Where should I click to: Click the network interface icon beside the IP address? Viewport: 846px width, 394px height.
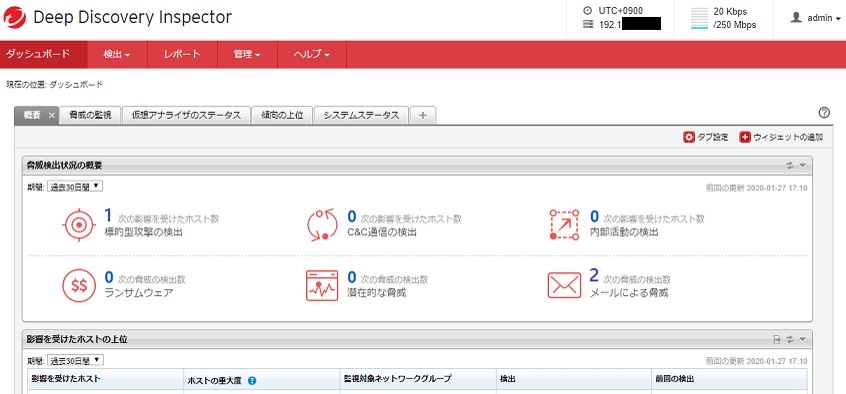click(588, 24)
